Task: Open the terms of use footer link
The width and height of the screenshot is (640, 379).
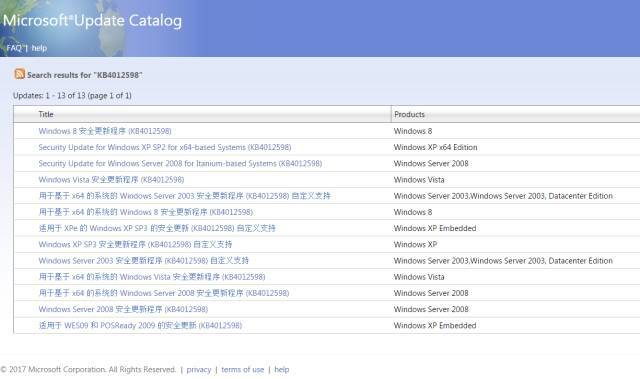Action: [243, 370]
